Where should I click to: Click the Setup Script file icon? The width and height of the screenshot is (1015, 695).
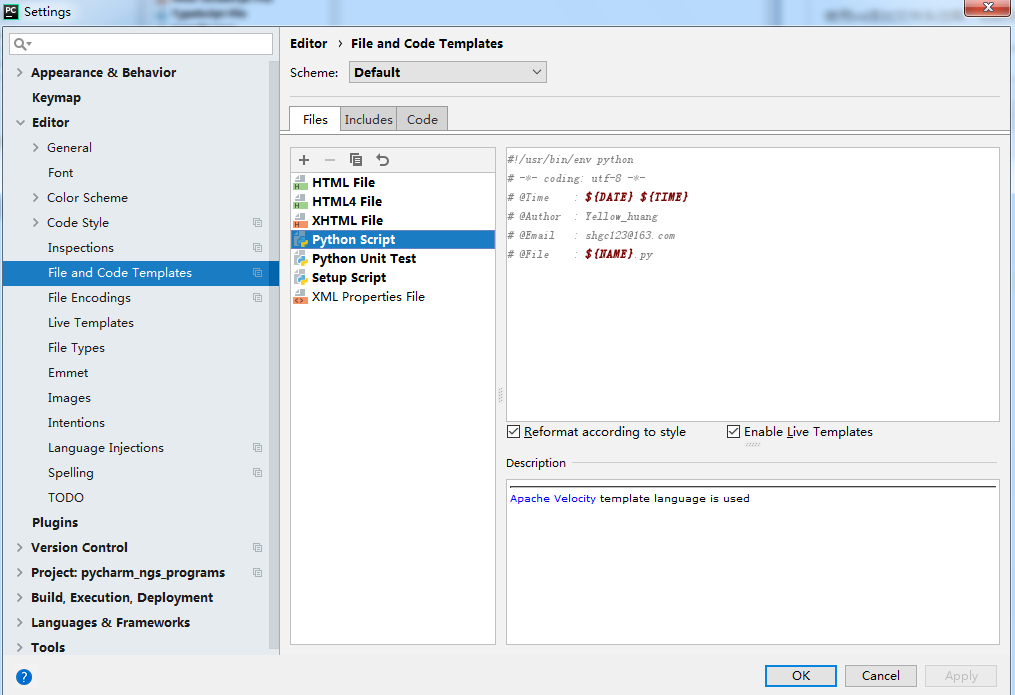[300, 278]
